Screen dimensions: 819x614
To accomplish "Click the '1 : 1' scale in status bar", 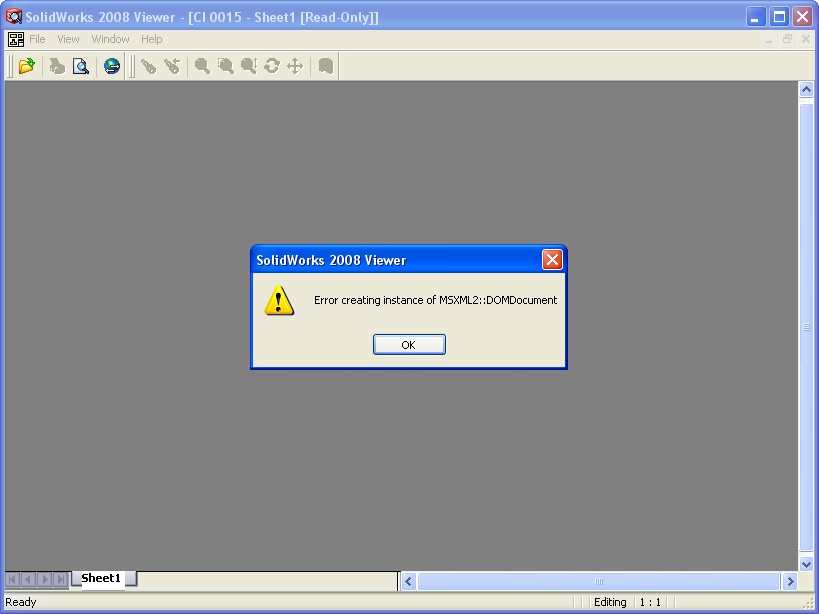I will (x=650, y=602).
